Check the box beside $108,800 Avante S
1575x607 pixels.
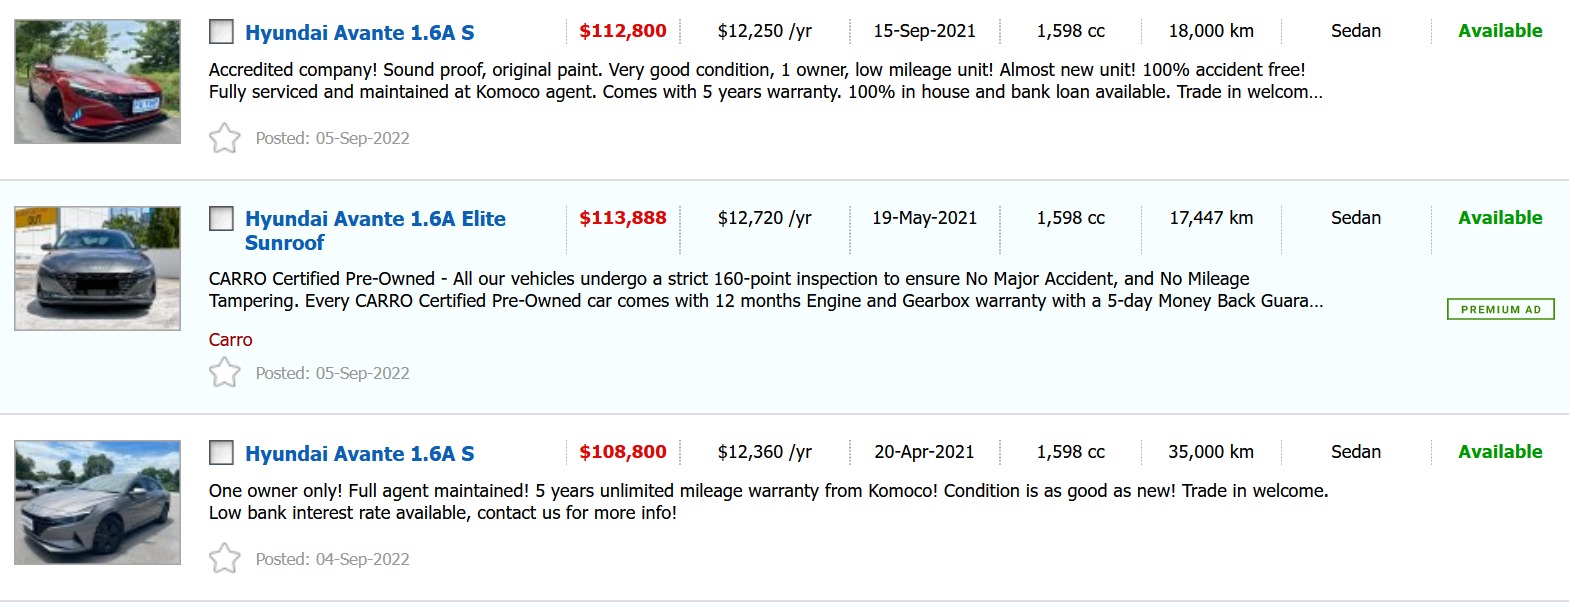pyautogui.click(x=221, y=453)
